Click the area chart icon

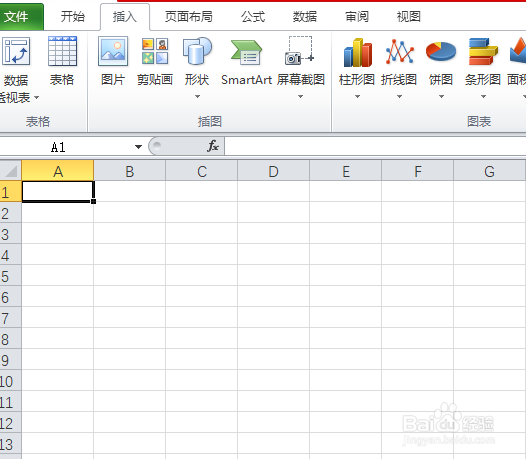coord(518,50)
